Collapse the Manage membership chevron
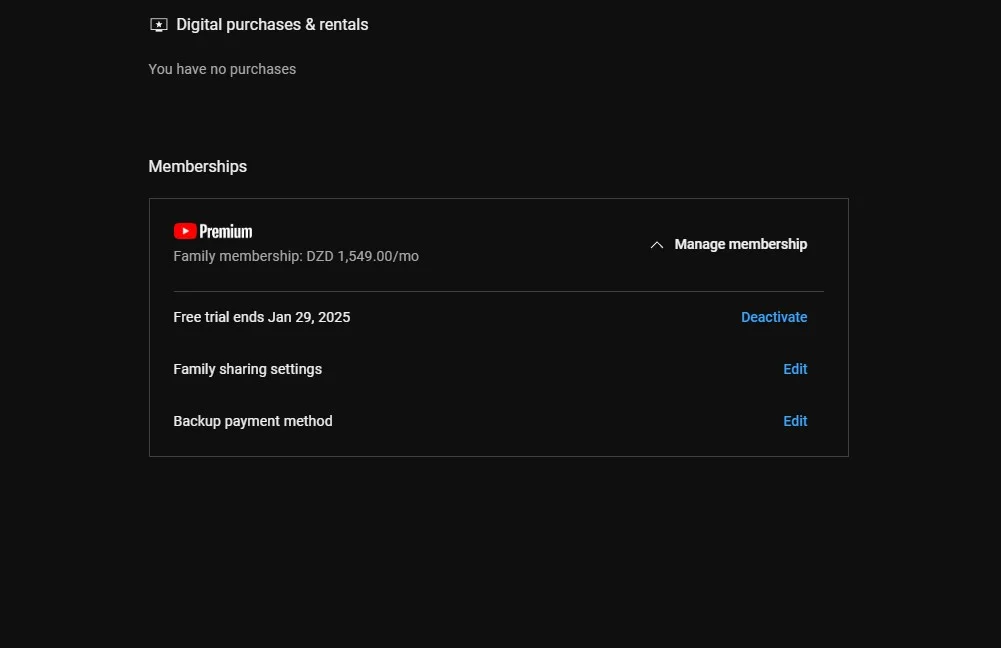 coord(656,245)
